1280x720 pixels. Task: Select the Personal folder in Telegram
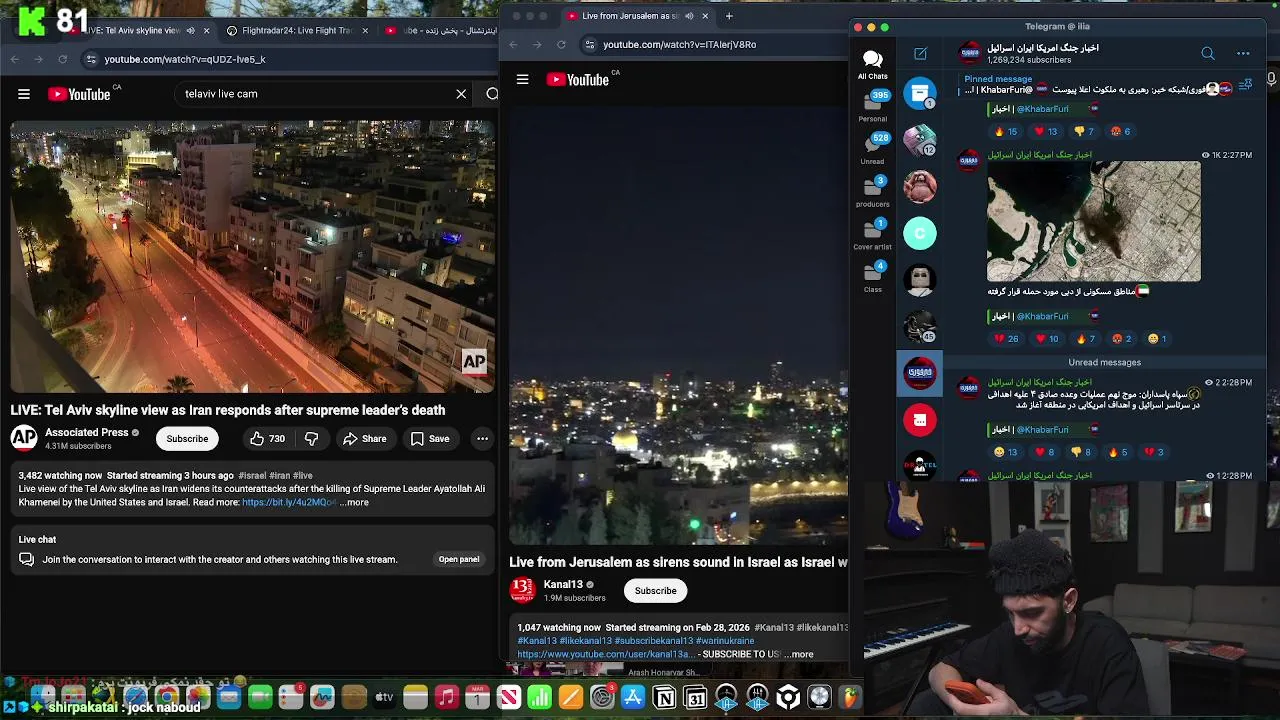pos(872,107)
